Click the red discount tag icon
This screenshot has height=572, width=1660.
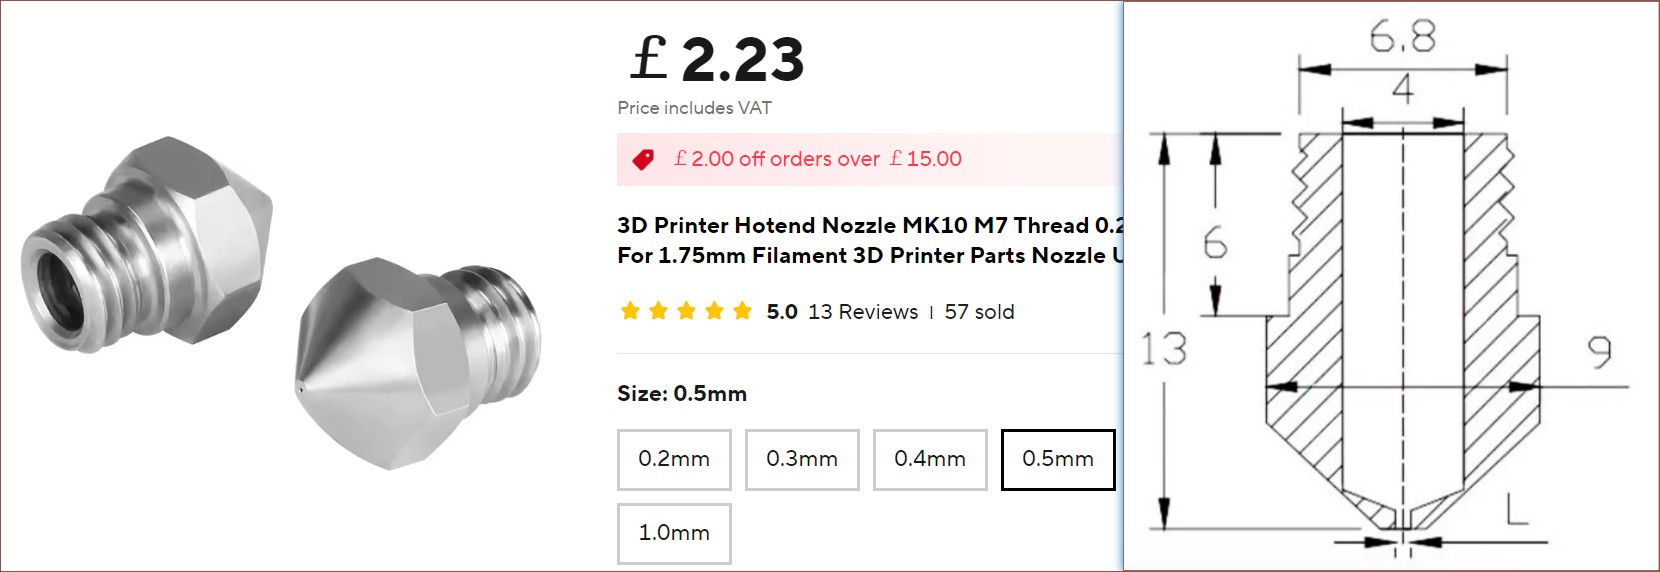[643, 159]
